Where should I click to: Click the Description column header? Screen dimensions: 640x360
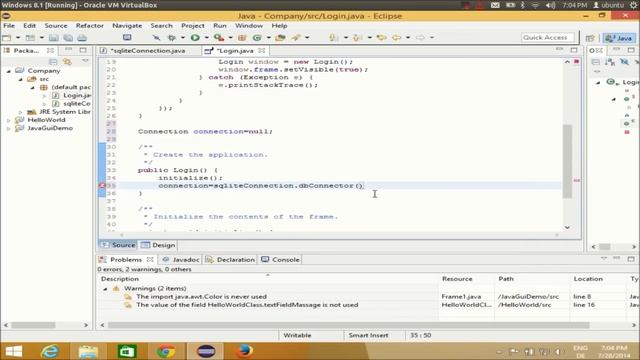tap(267, 279)
